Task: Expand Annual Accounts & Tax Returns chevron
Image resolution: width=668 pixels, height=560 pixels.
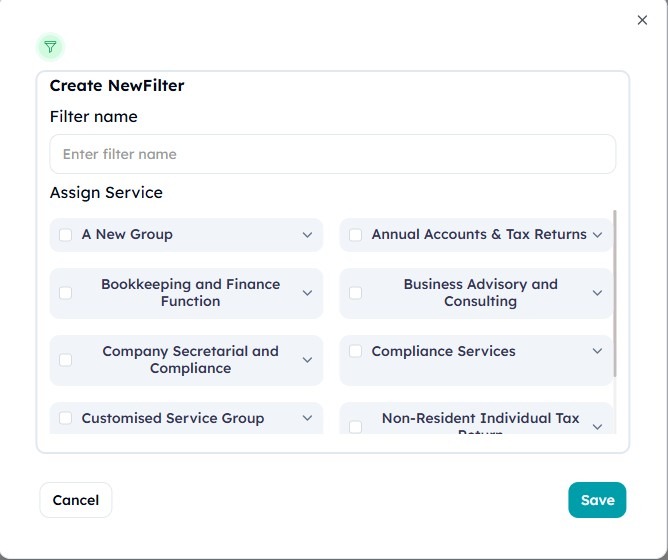Action: 597,235
